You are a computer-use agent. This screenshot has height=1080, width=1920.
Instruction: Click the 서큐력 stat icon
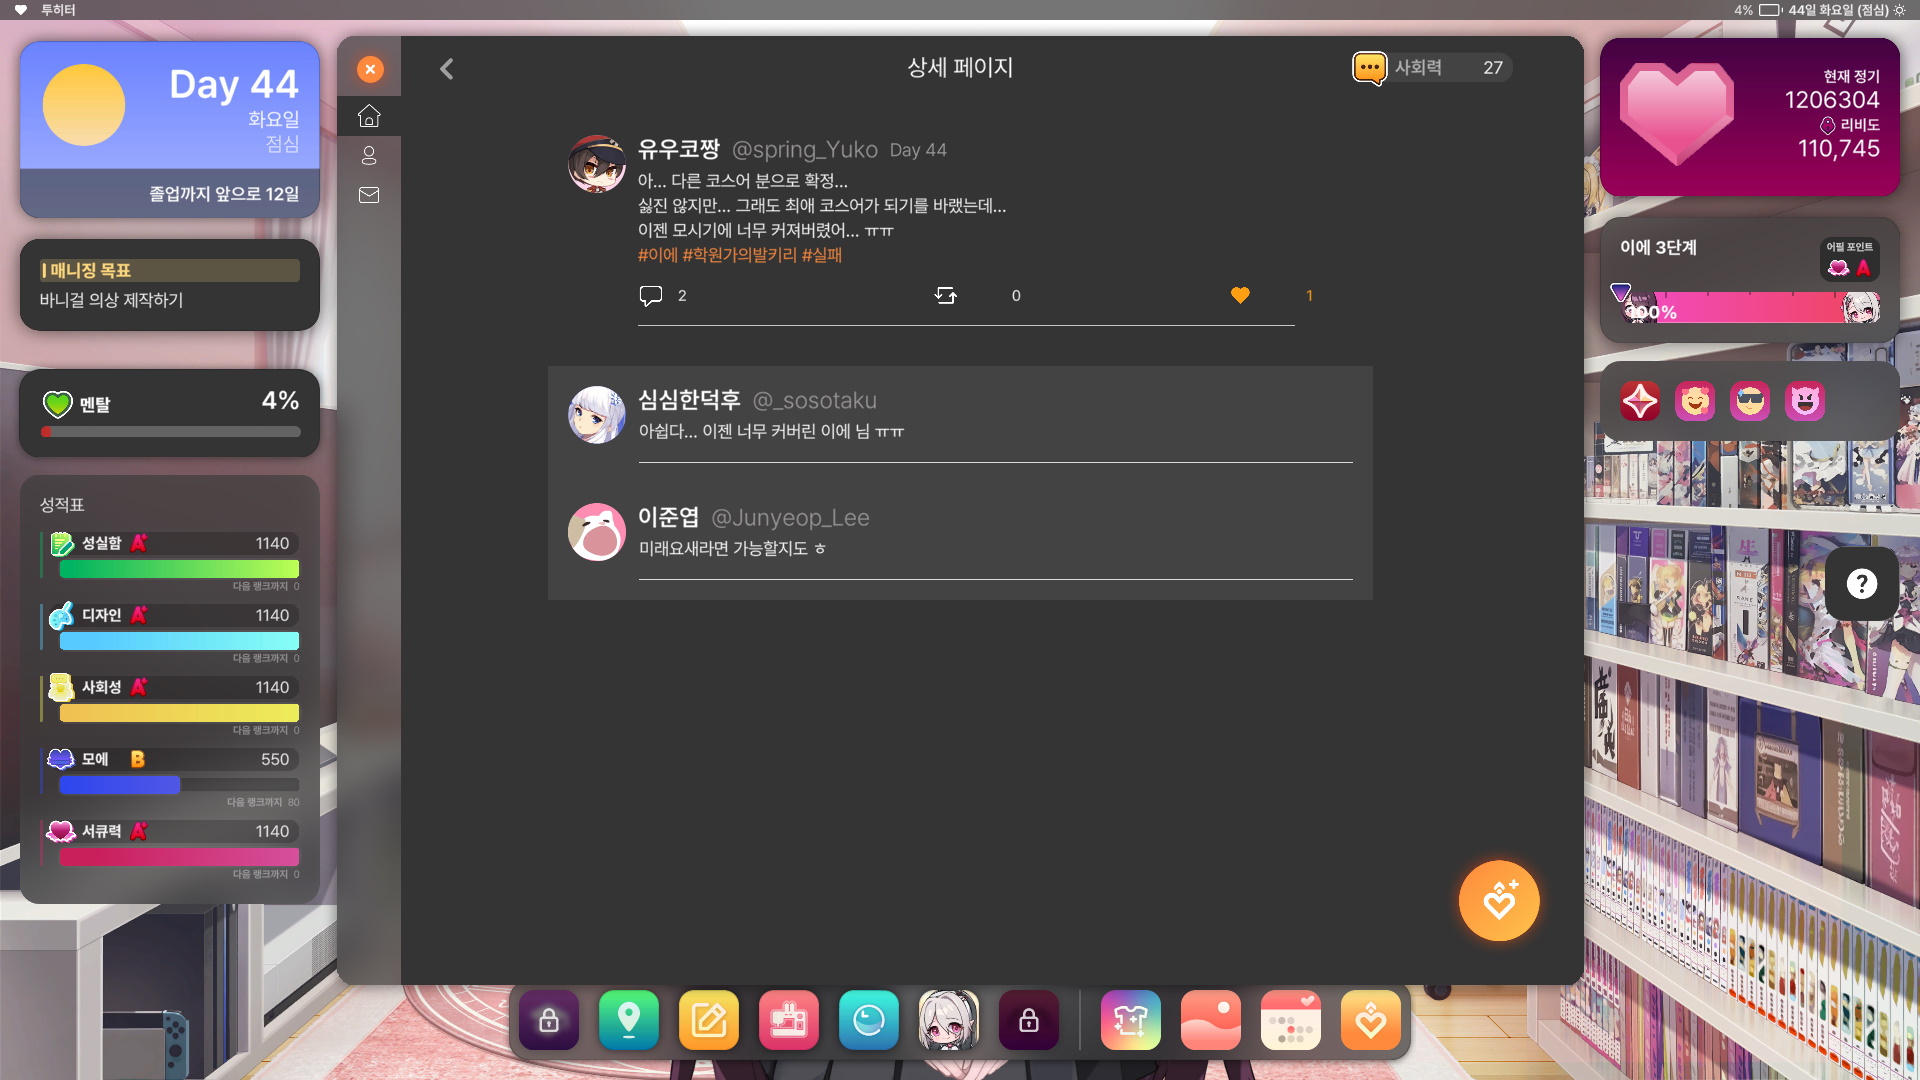pyautogui.click(x=61, y=831)
